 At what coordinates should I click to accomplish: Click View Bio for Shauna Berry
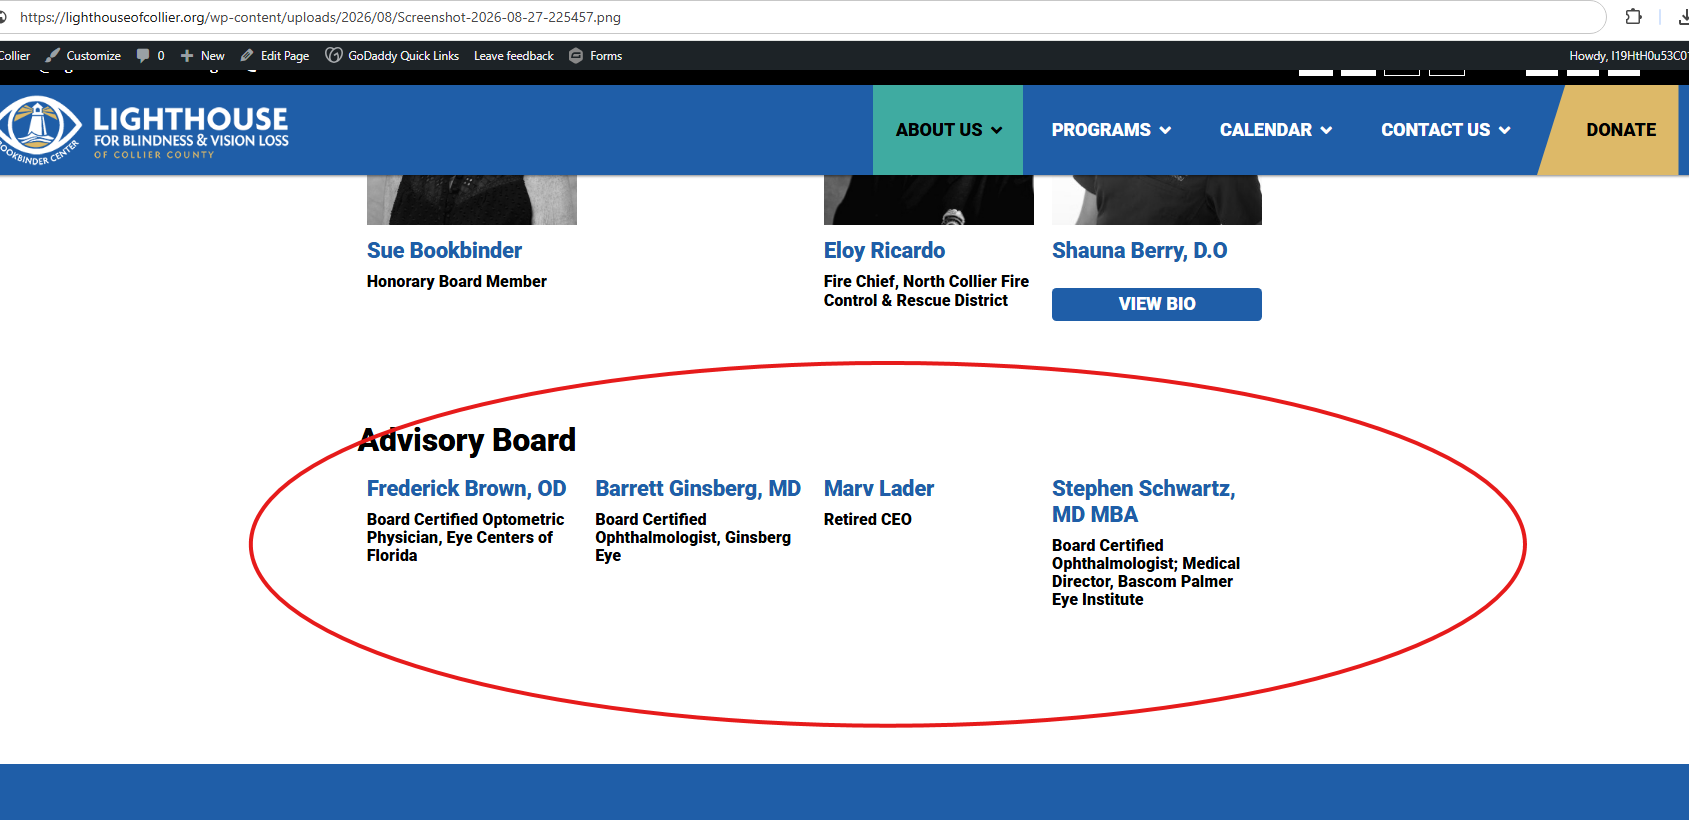(x=1157, y=304)
